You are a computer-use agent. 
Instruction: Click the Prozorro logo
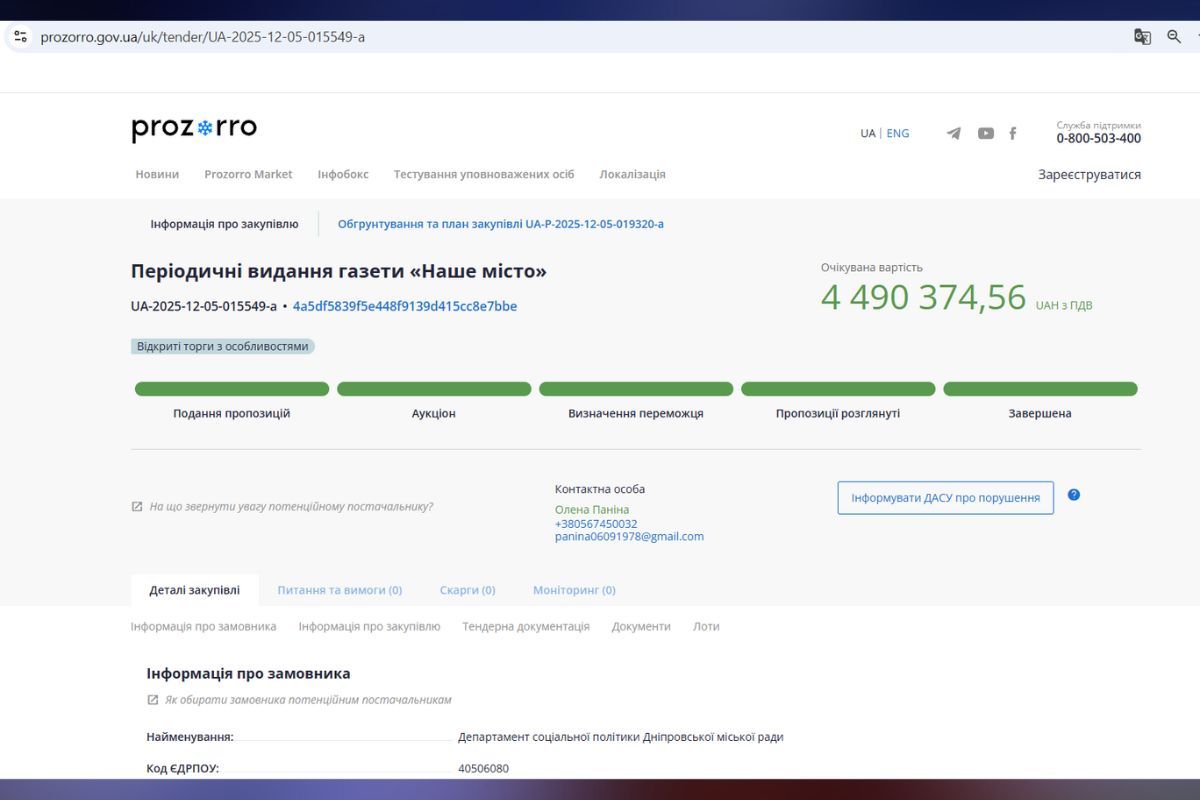click(x=194, y=127)
